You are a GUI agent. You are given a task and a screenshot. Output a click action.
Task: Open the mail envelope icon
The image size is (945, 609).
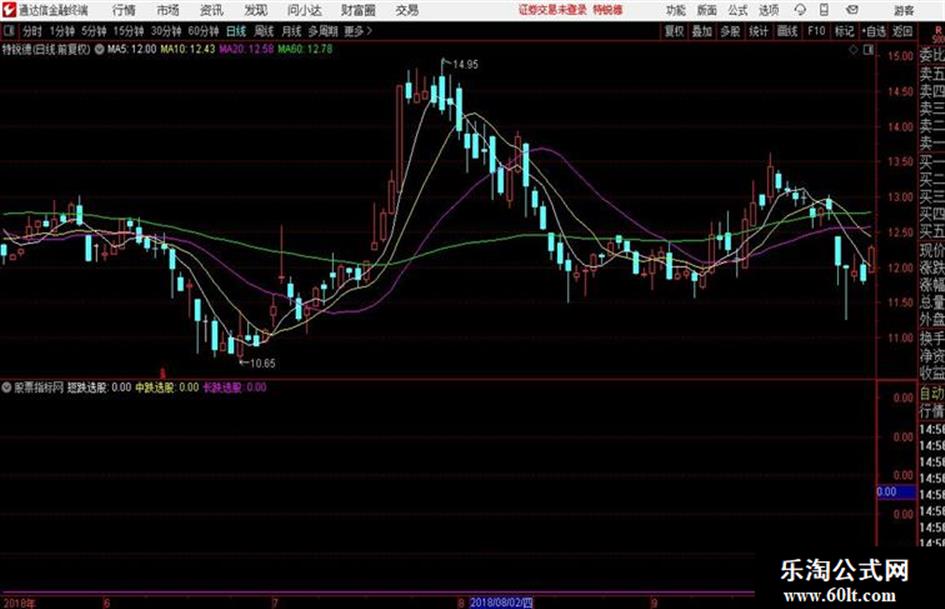tap(852, 10)
